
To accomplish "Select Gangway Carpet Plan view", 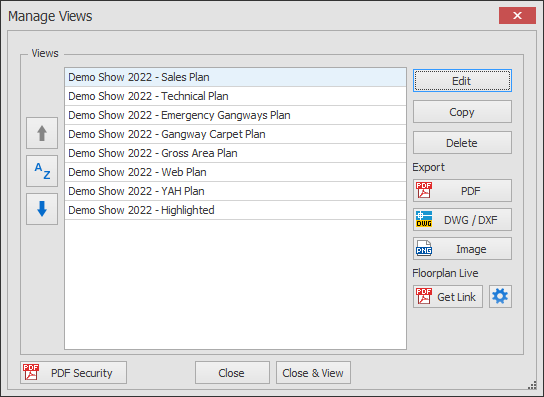I will pyautogui.click(x=235, y=134).
